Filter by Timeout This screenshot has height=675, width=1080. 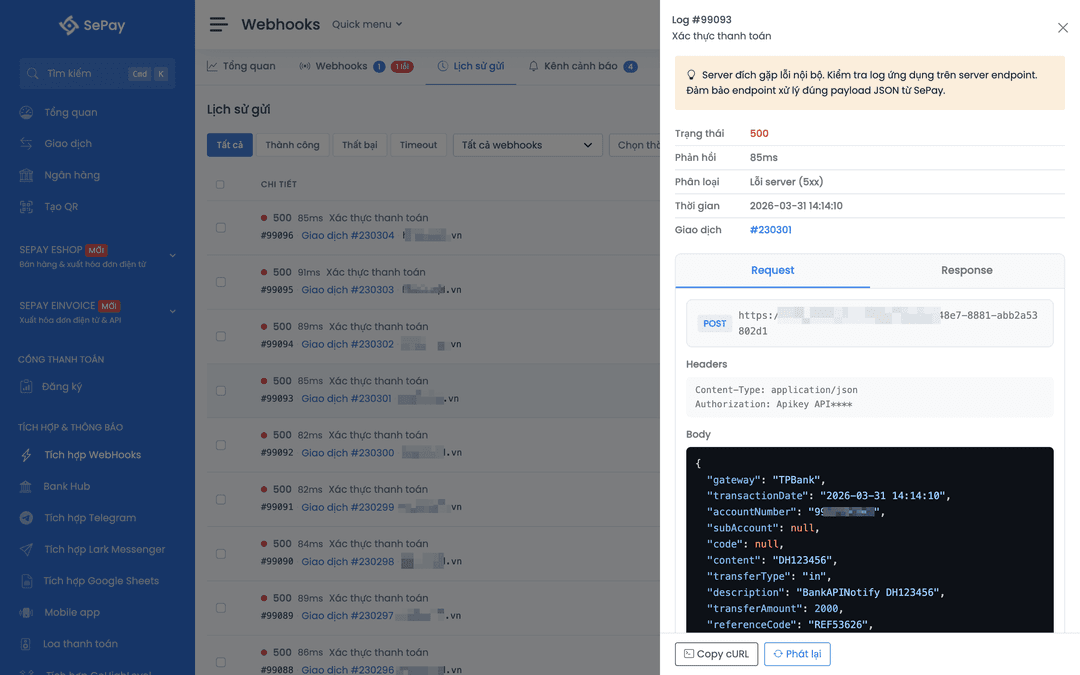(x=418, y=145)
